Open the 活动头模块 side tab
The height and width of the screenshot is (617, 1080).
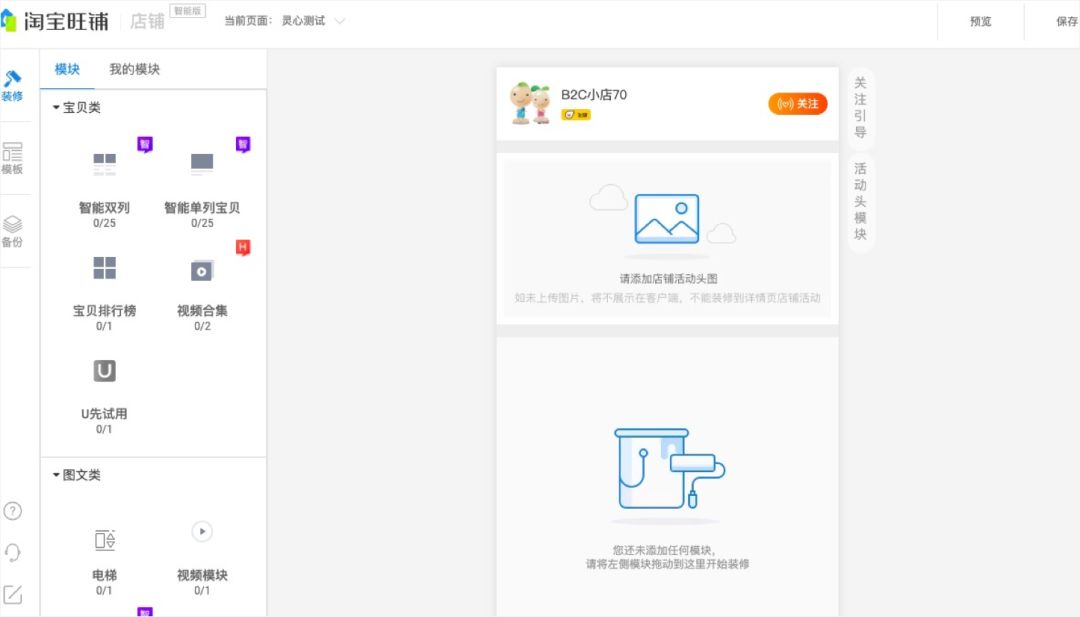coord(859,200)
